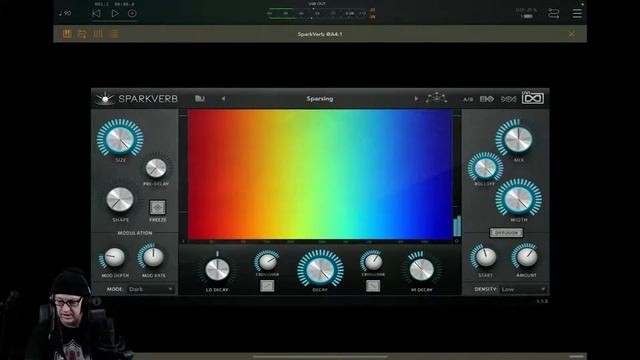Open the fourth orange list icon
The width and height of the screenshot is (640, 360).
tap(114, 34)
